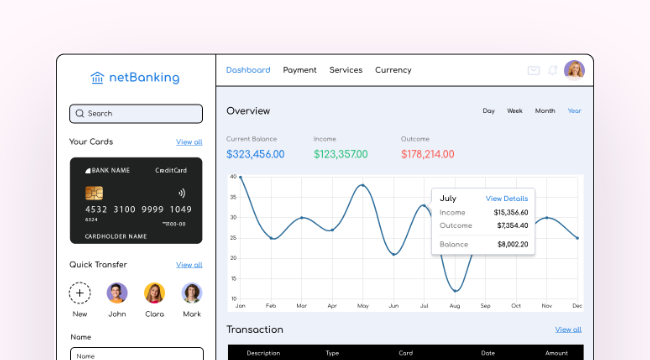Select Clara's avatar for quick transfer

click(154, 293)
